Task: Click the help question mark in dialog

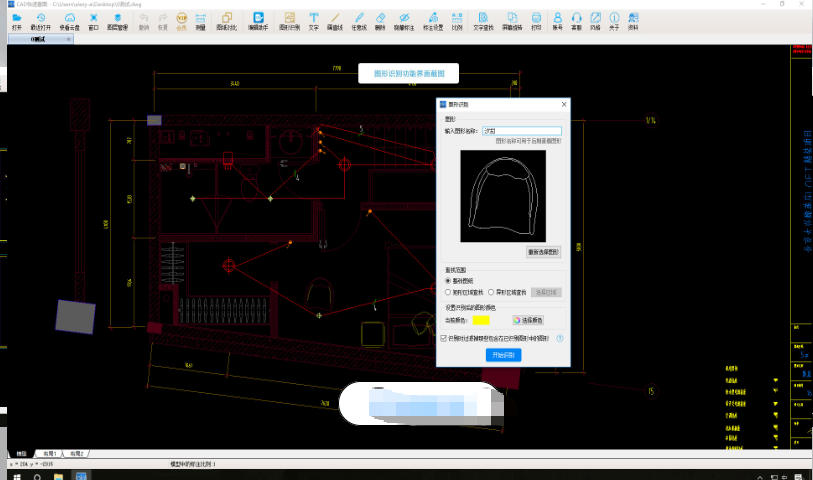Action: pyautogui.click(x=560, y=339)
